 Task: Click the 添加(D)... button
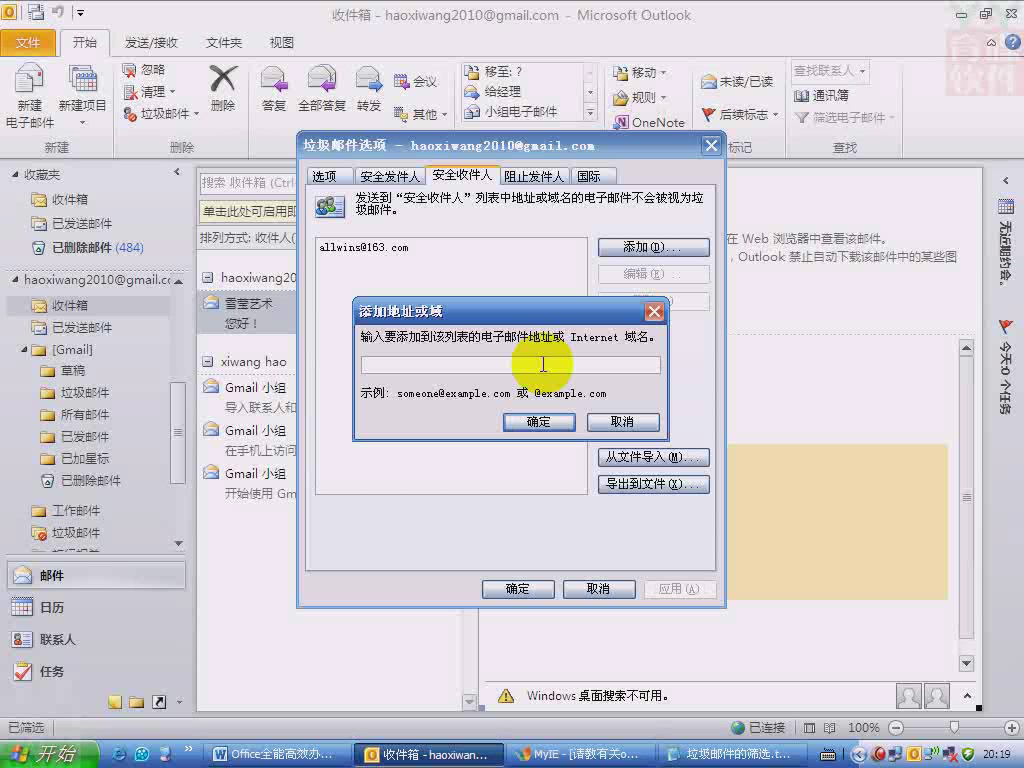pos(653,247)
